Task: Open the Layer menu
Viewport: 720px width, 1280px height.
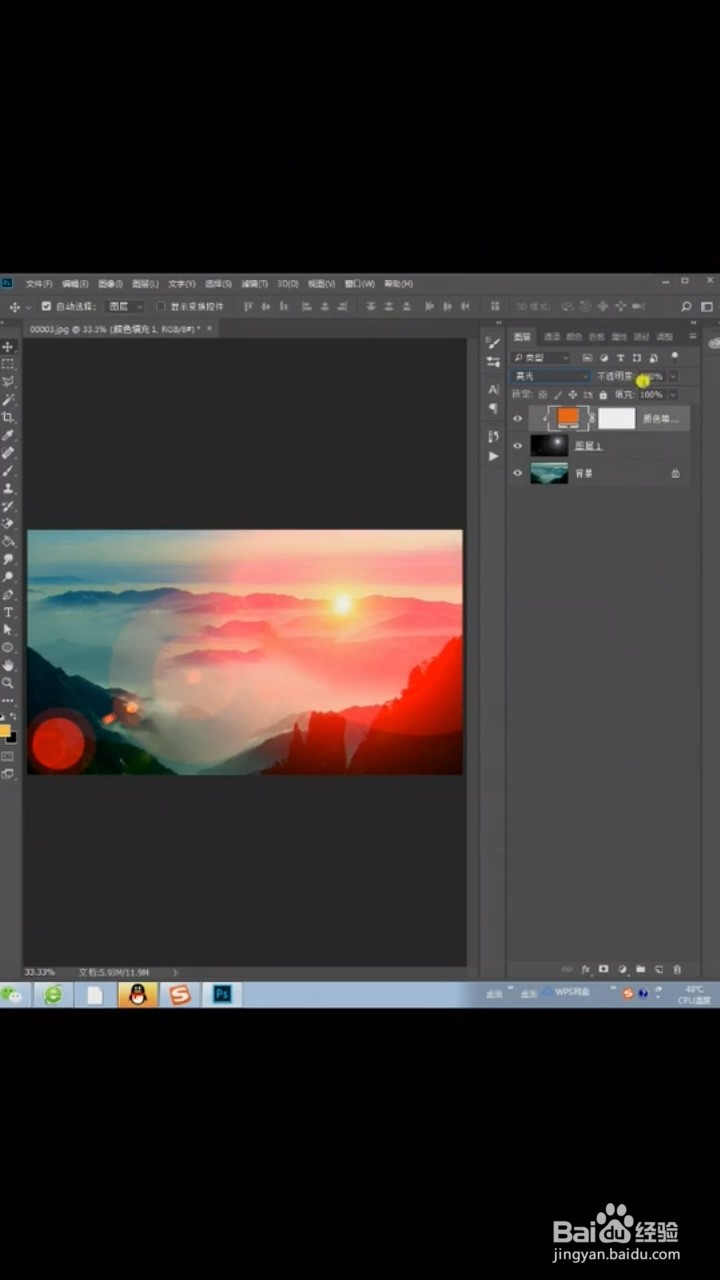Action: pyautogui.click(x=146, y=283)
